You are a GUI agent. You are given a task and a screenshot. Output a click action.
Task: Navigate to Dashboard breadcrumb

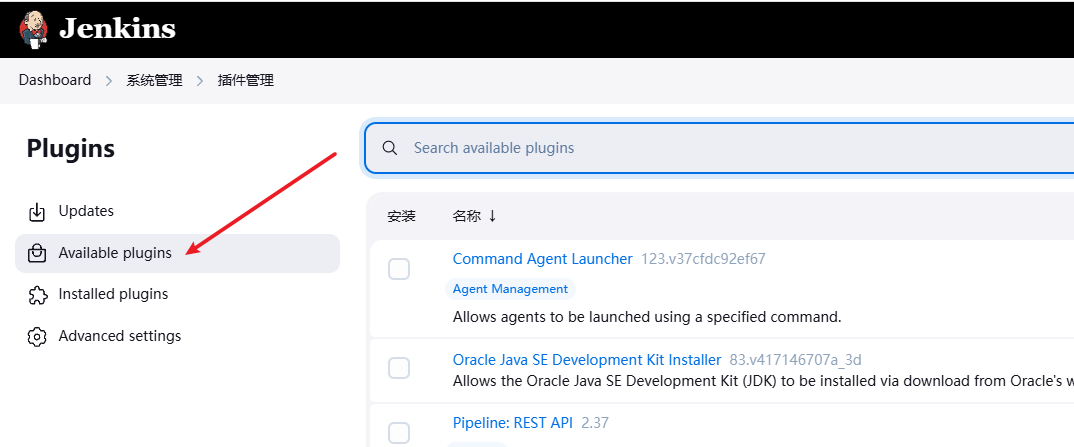pyautogui.click(x=55, y=80)
